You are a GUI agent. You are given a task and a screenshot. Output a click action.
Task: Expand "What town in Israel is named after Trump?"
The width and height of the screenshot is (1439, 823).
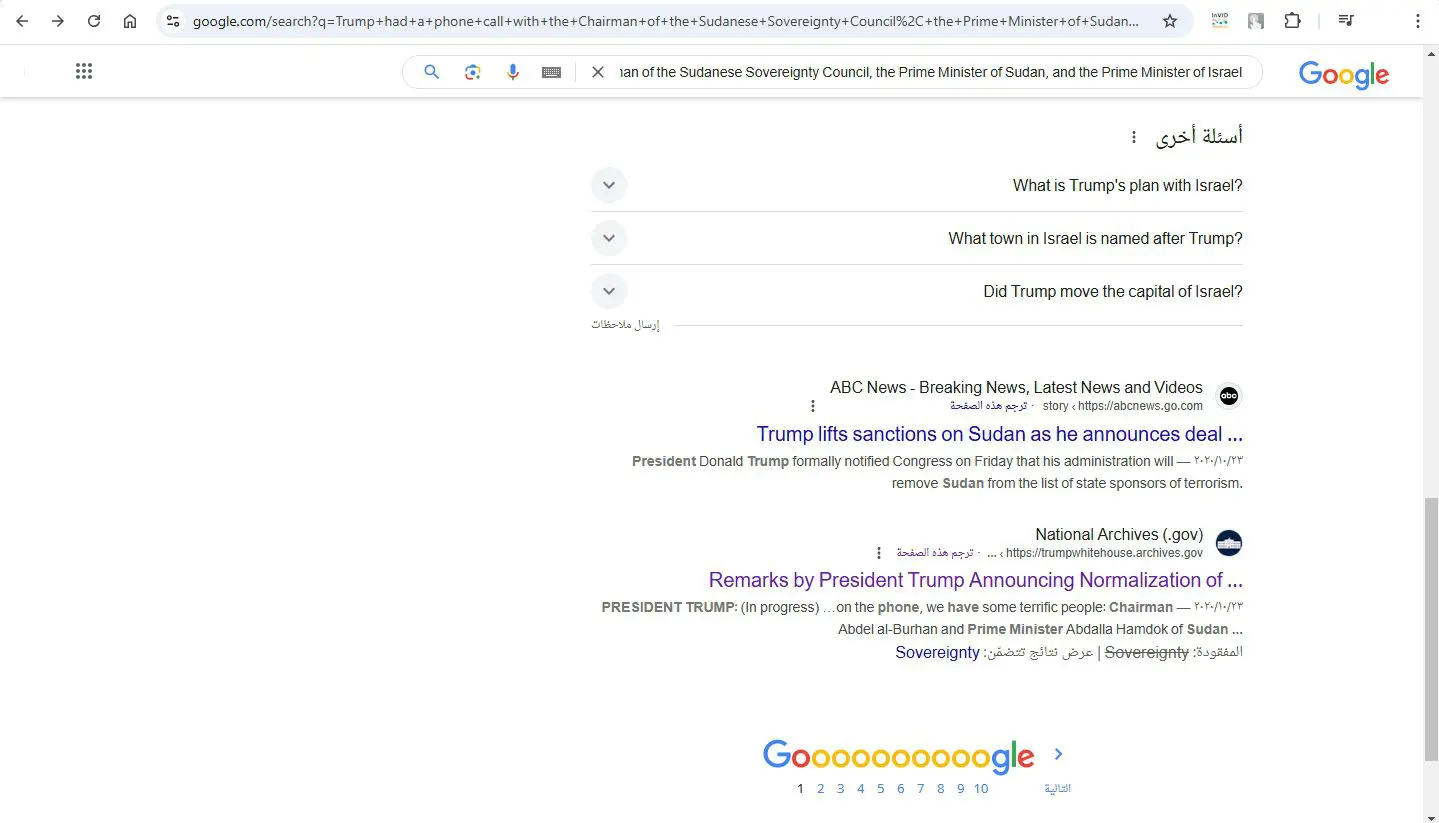(x=917, y=238)
